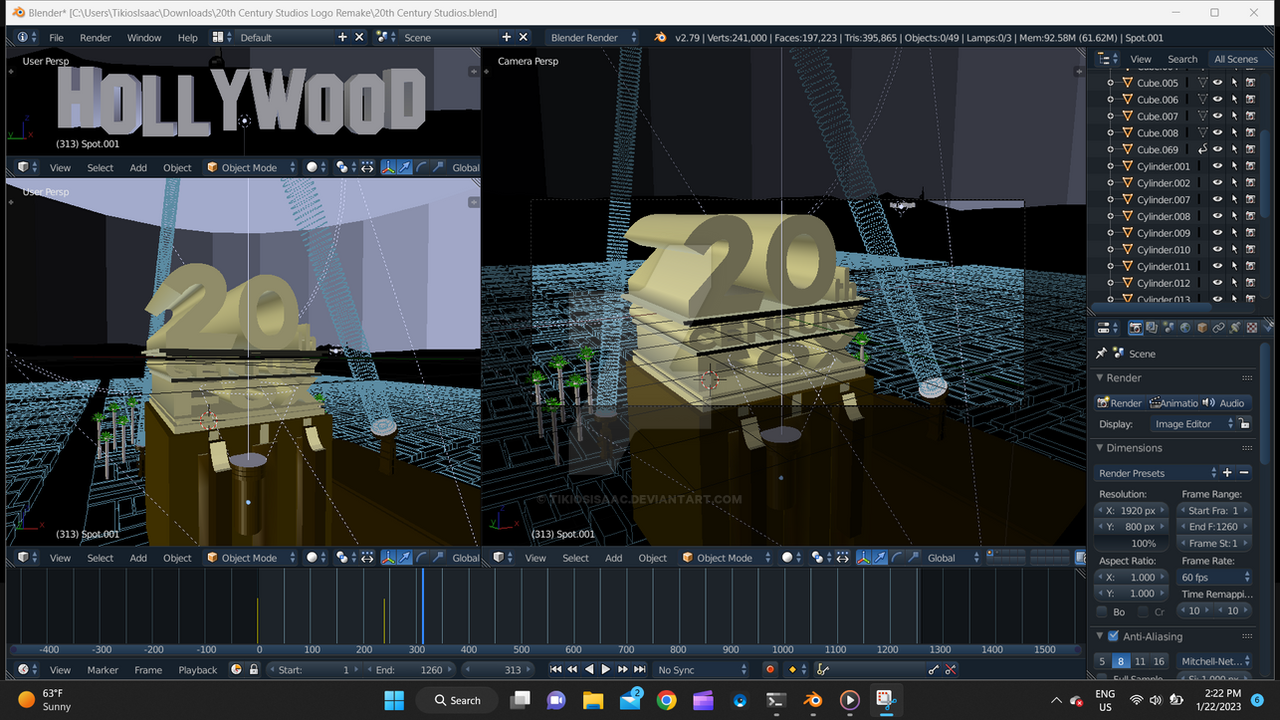This screenshot has height=720, width=1280.
Task: Click the timeline Play Animation button
Action: tap(605, 670)
